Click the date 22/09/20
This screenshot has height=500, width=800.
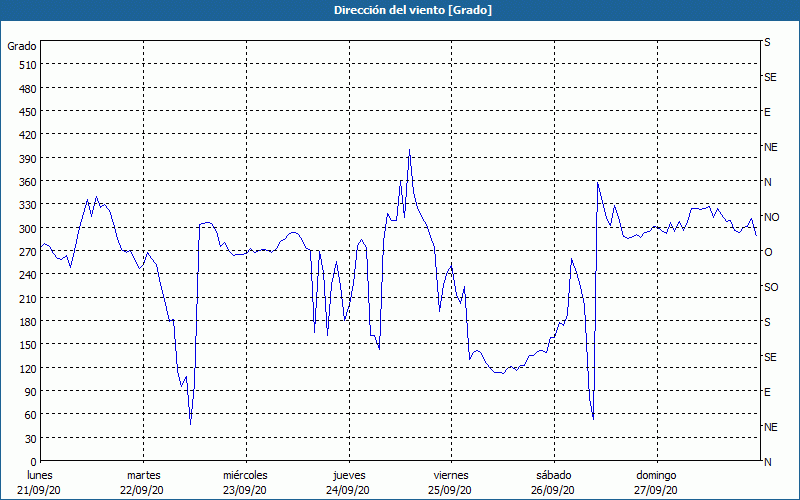pos(142,490)
